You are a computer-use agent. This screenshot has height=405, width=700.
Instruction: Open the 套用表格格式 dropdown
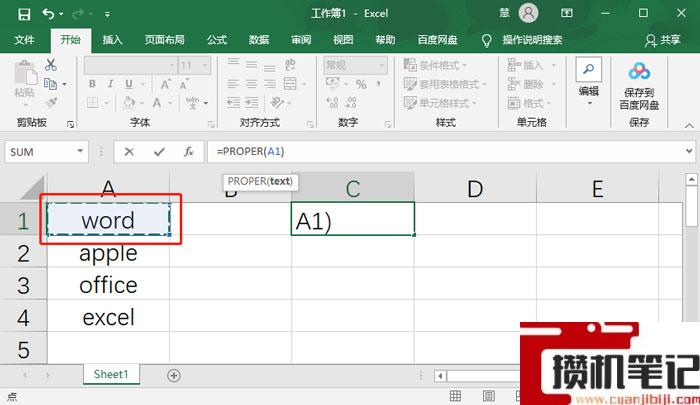445,84
